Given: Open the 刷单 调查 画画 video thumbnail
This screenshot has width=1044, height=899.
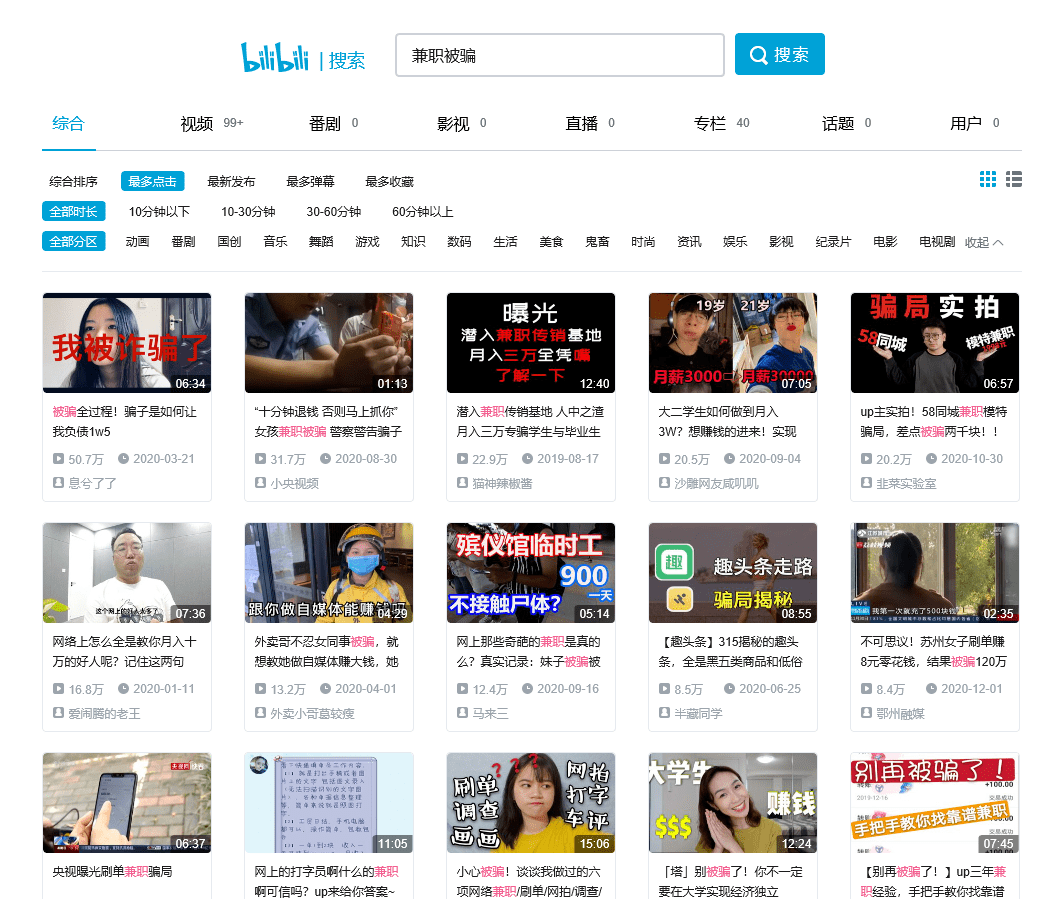Looking at the screenshot, I should [x=531, y=802].
